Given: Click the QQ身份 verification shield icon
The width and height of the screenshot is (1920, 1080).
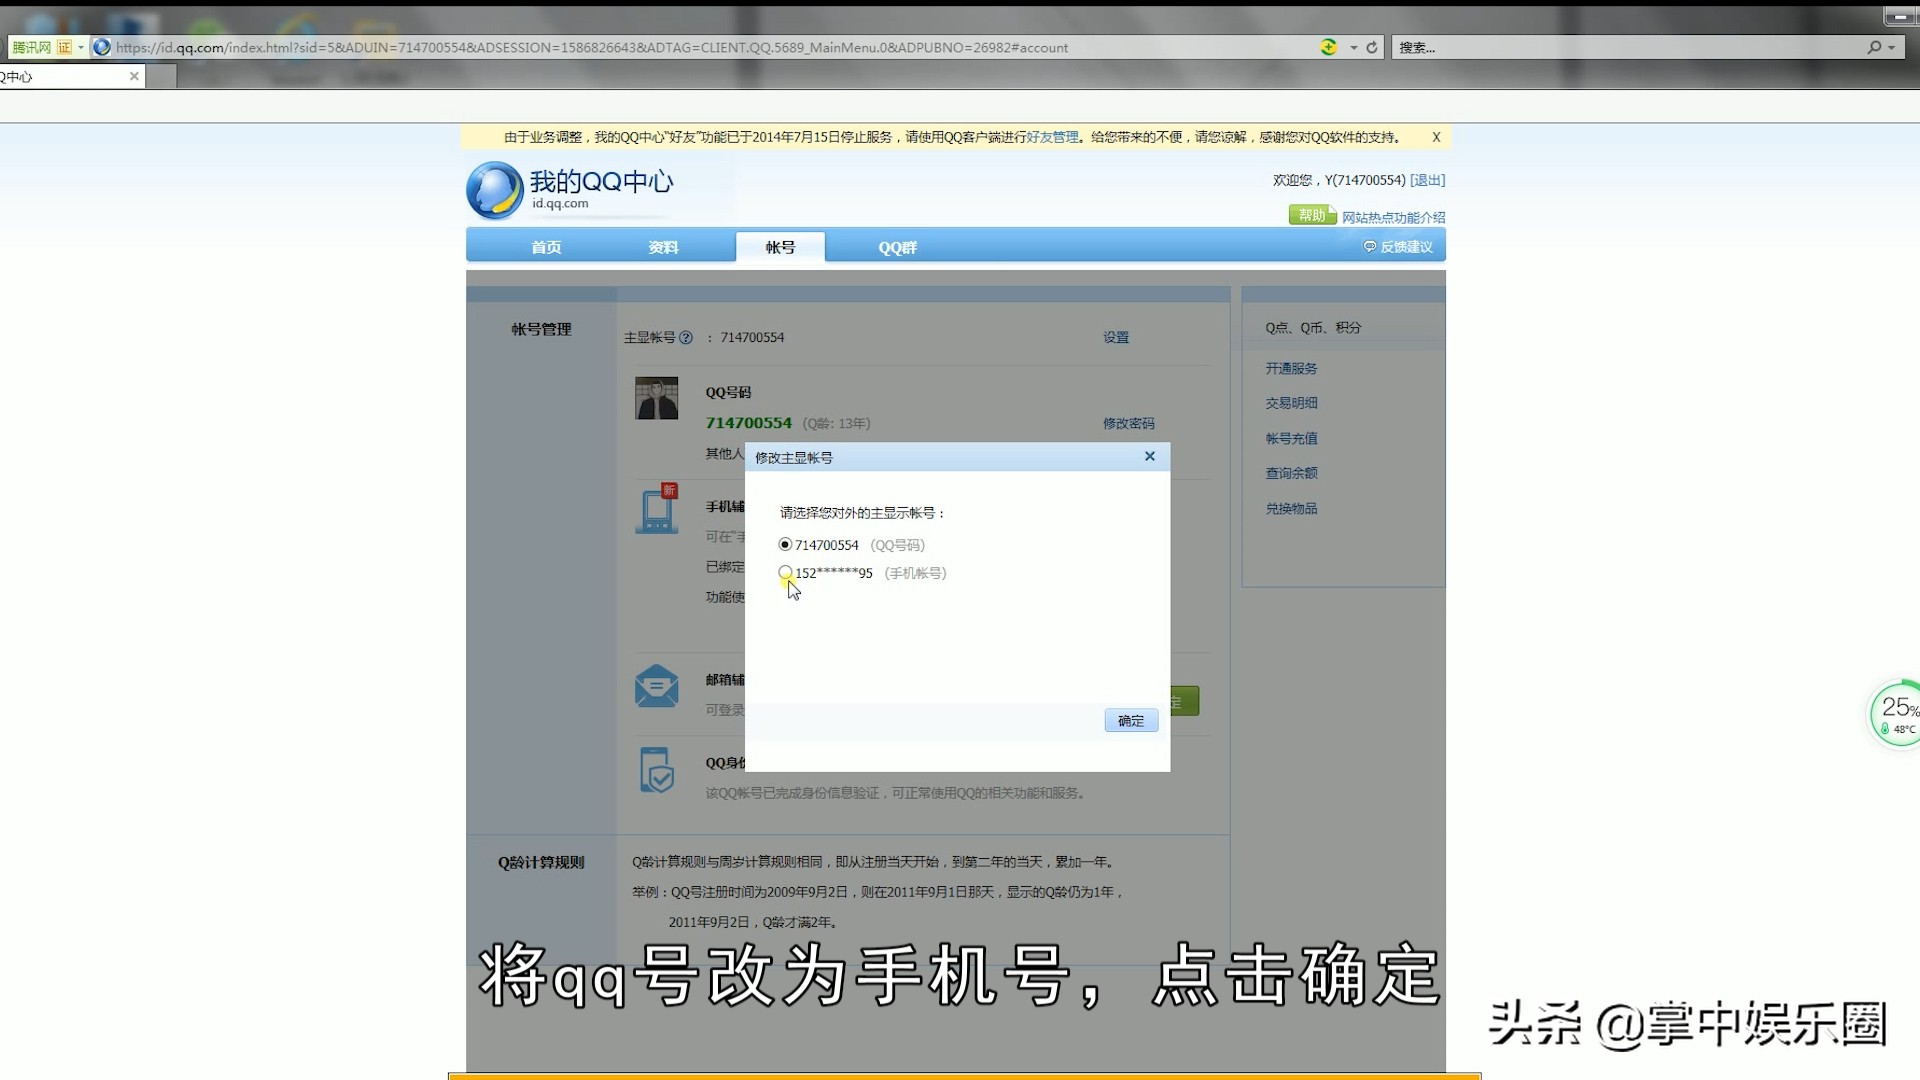Looking at the screenshot, I should pyautogui.click(x=656, y=770).
